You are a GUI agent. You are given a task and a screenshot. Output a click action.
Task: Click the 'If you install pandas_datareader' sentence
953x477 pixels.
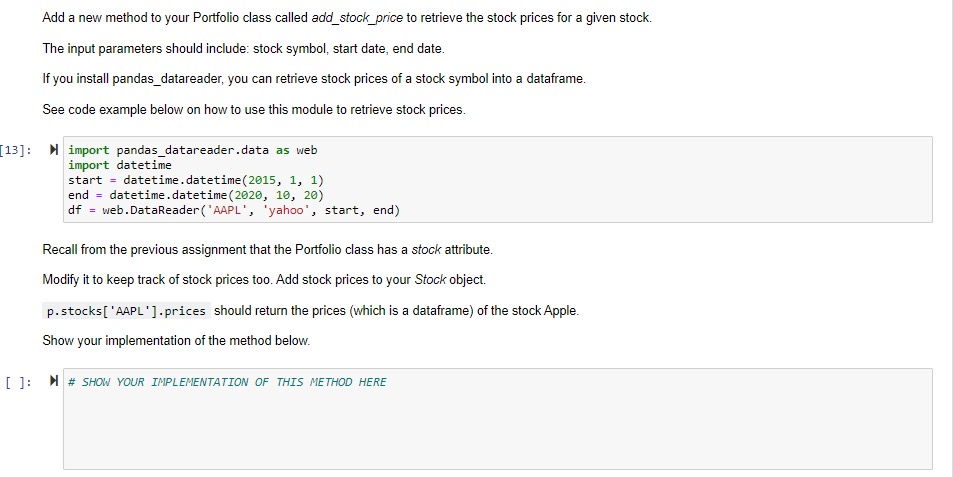click(314, 79)
